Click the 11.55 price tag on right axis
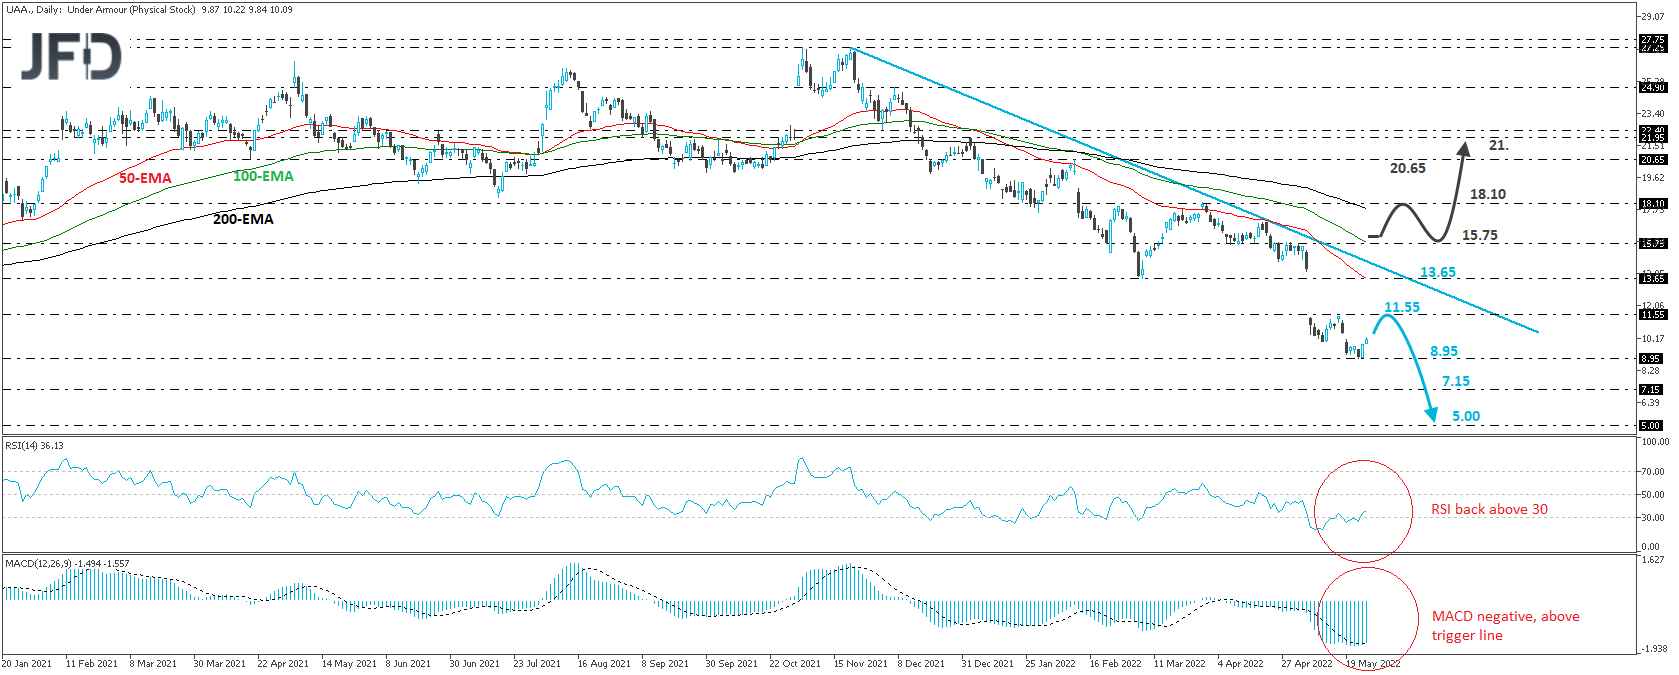This screenshot has height=675, width=1679. coord(1652,314)
